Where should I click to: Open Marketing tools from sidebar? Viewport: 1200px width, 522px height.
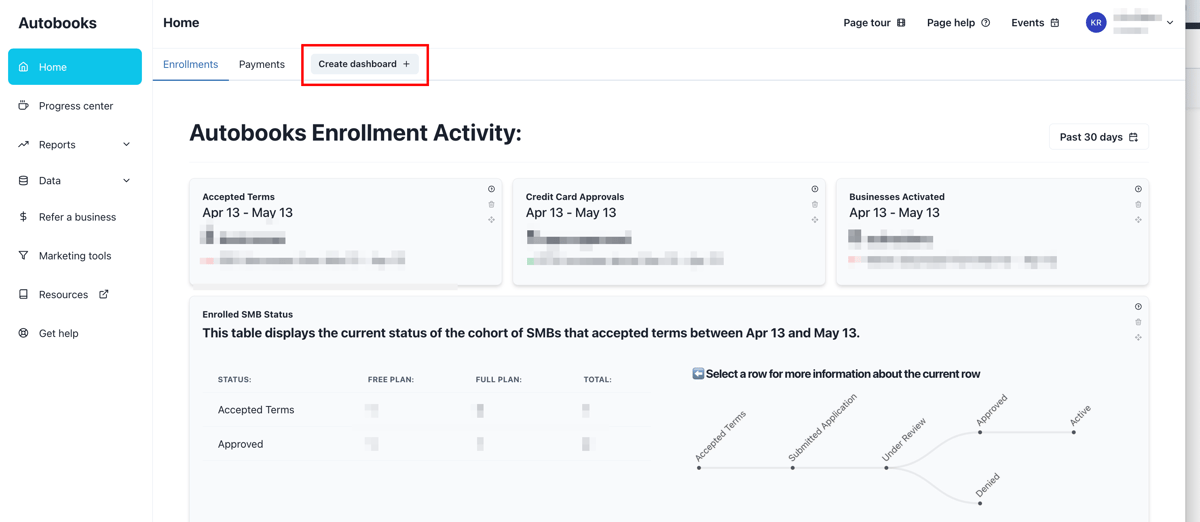(x=75, y=256)
